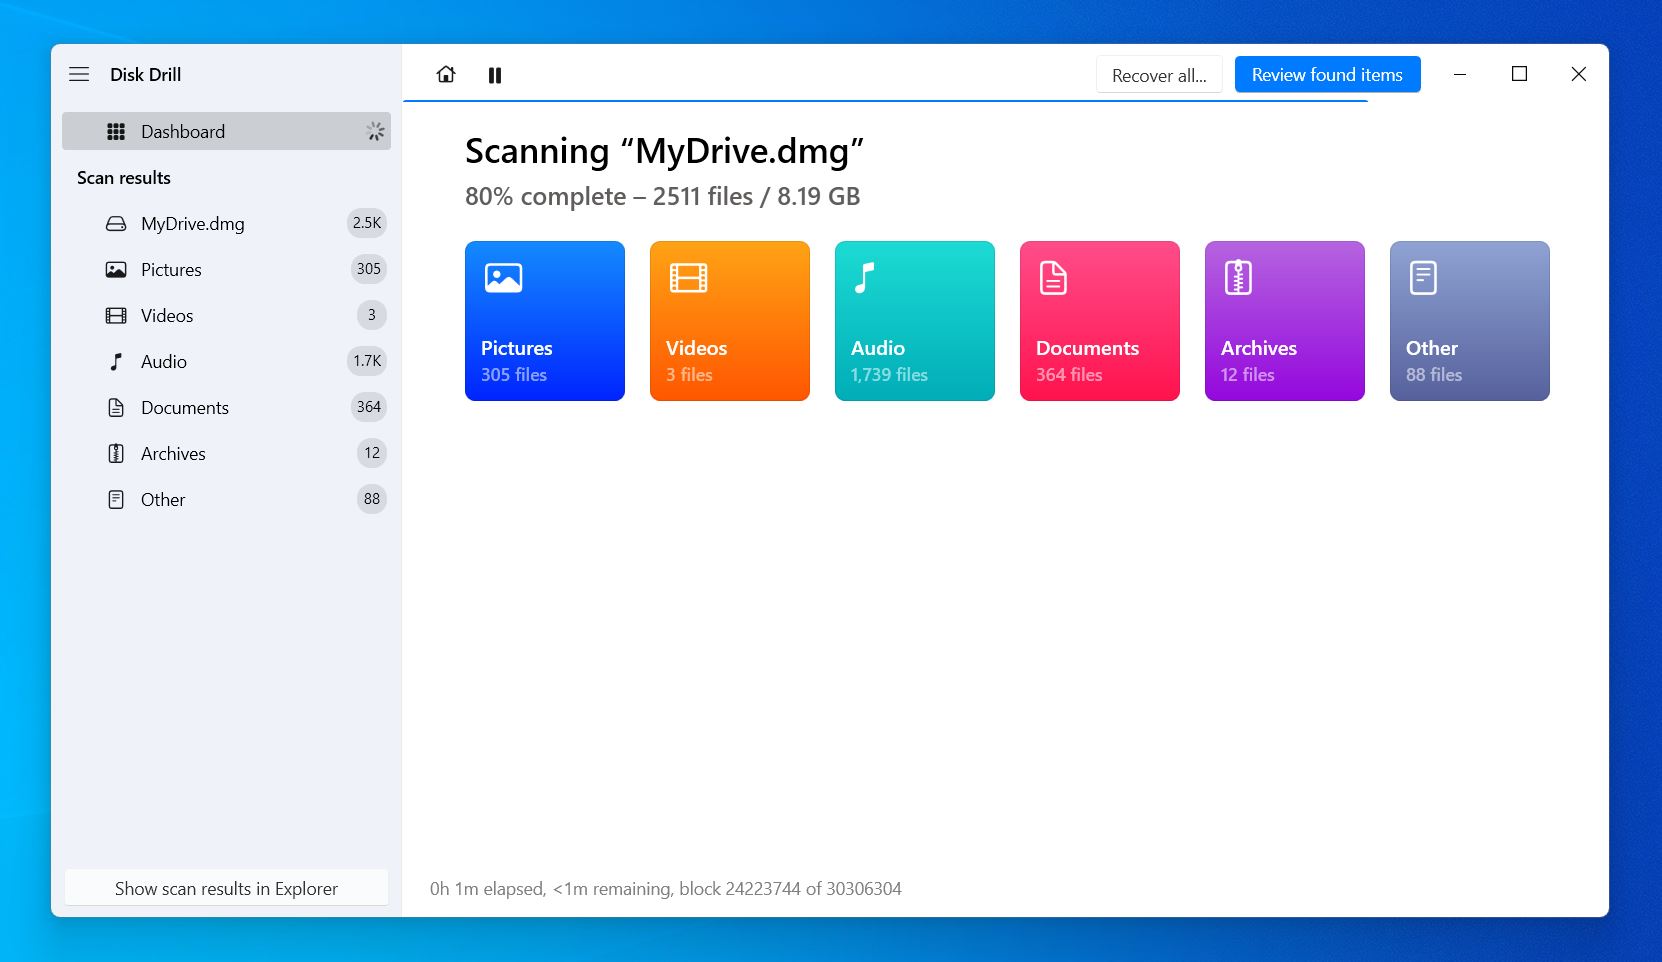Open Audio in scan results list

tap(226, 362)
